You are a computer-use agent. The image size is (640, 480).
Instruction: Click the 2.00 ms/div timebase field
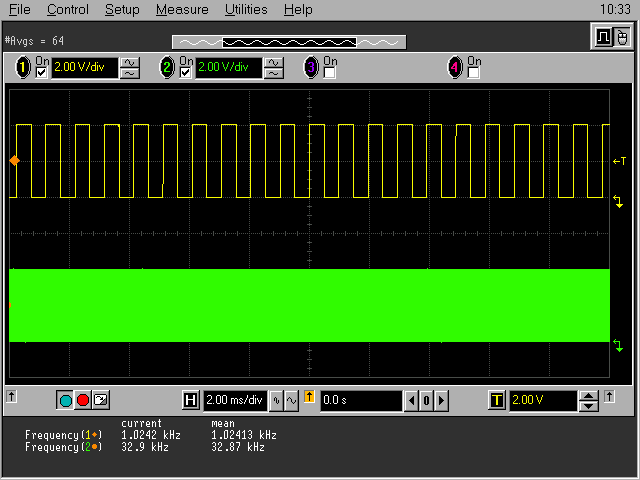tap(234, 401)
